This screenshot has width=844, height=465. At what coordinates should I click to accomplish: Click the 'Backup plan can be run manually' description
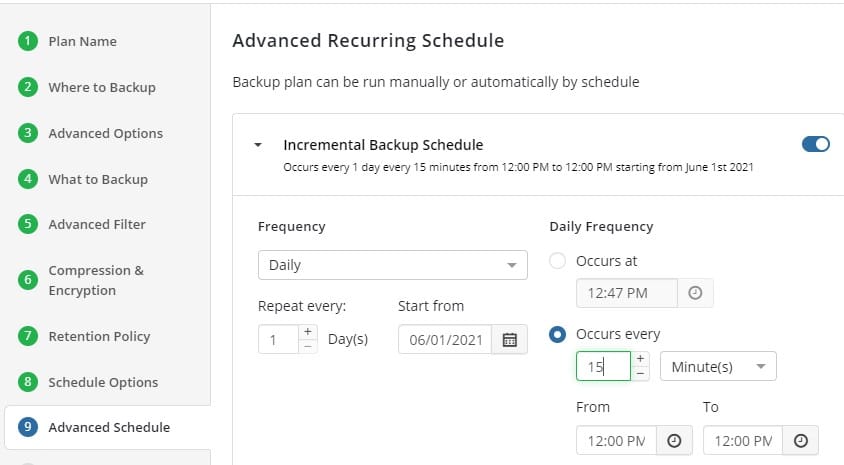[436, 82]
